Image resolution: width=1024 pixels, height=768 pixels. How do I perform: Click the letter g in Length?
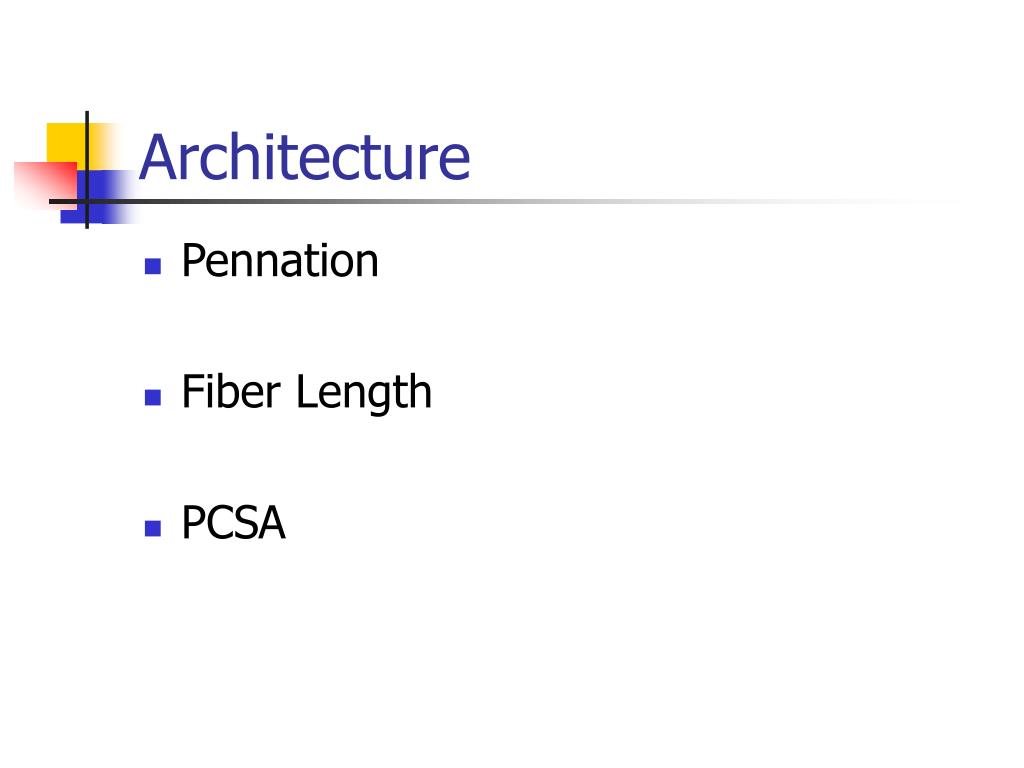(x=380, y=397)
